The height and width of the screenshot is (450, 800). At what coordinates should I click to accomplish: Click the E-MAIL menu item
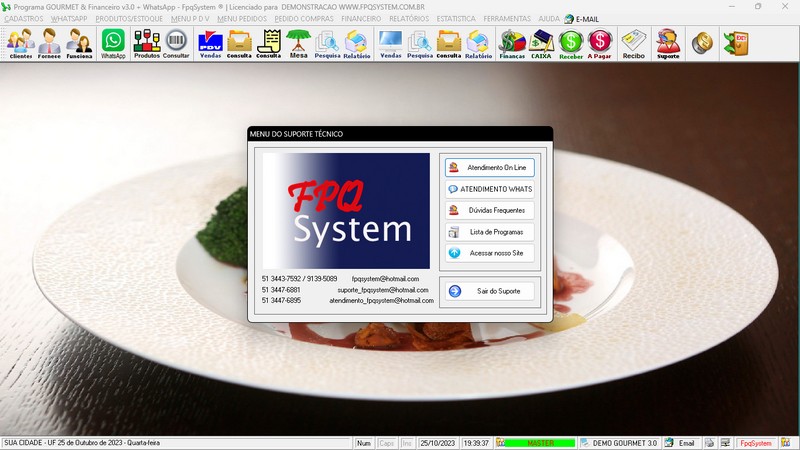[582, 19]
